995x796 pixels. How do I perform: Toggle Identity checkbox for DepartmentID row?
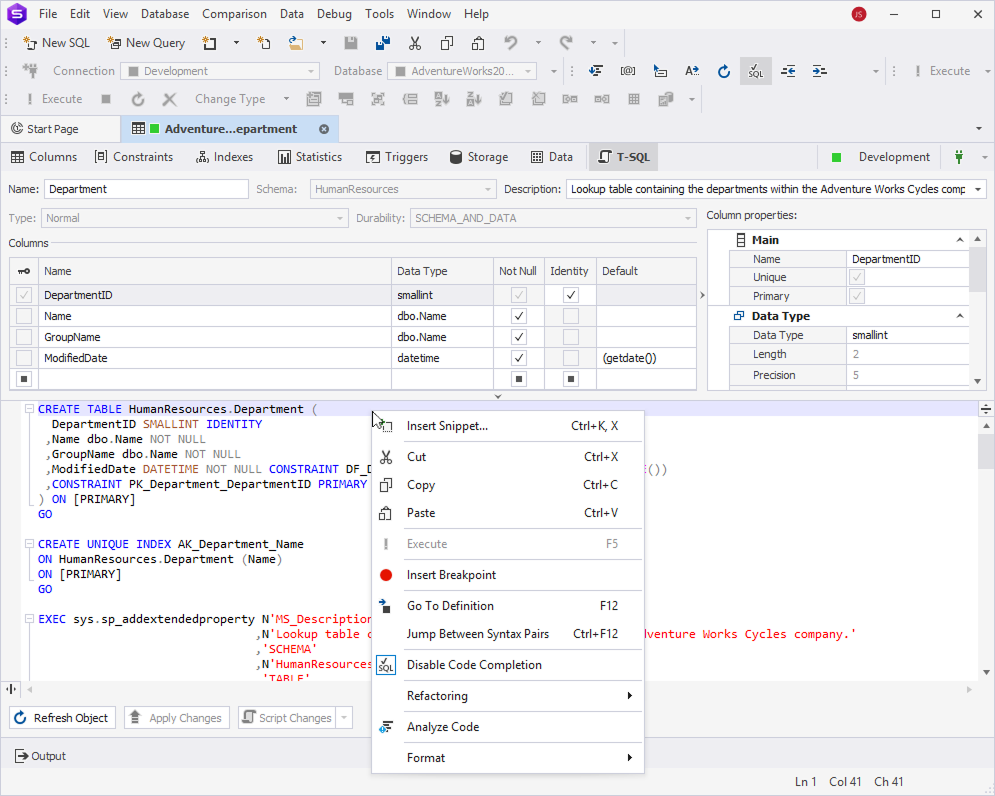[x=570, y=295]
